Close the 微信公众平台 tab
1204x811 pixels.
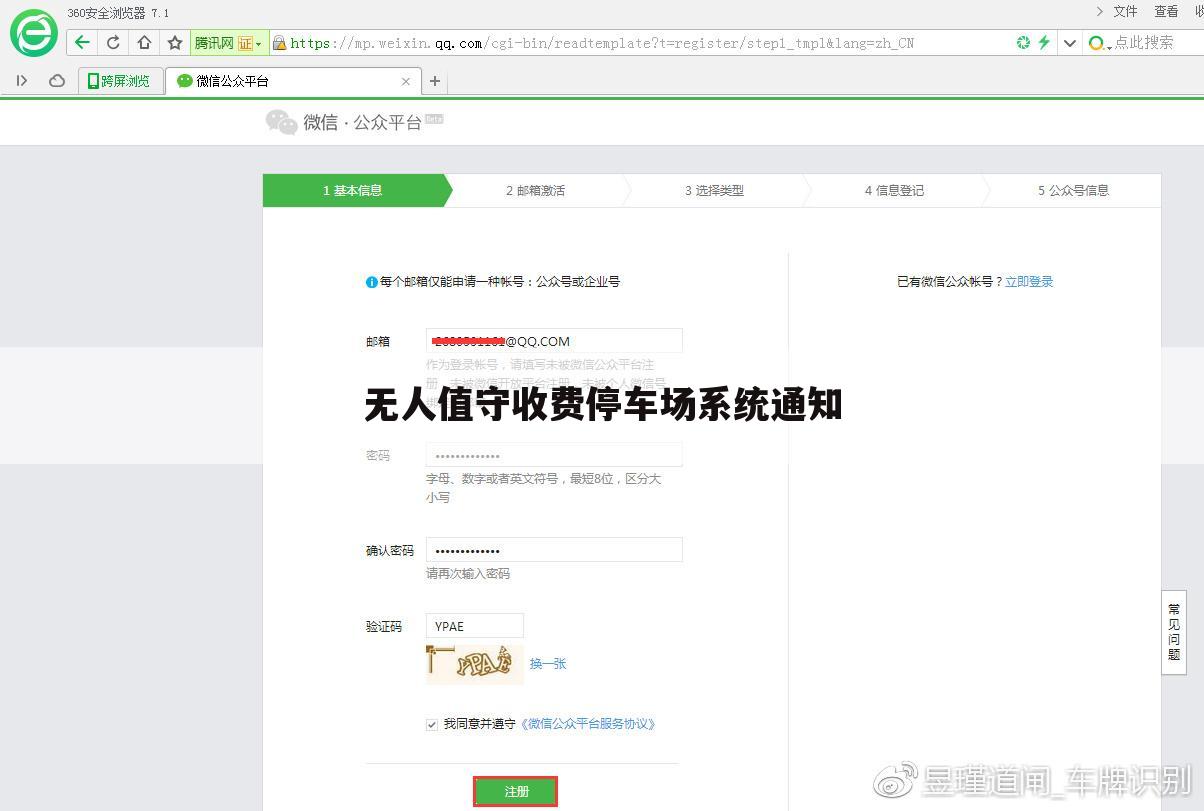coord(405,81)
